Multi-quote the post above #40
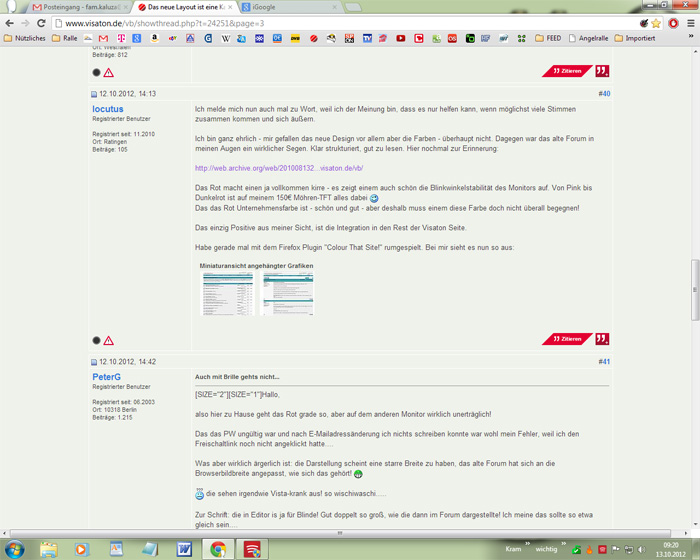Screen dimensions: 700x560 [602, 71]
